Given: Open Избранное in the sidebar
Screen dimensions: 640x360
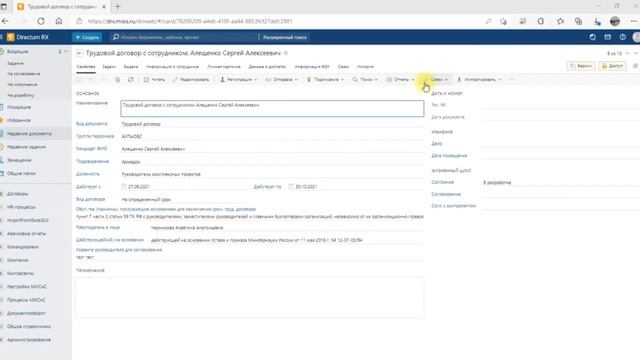Looking at the screenshot, I should pyautogui.click(x=19, y=120).
